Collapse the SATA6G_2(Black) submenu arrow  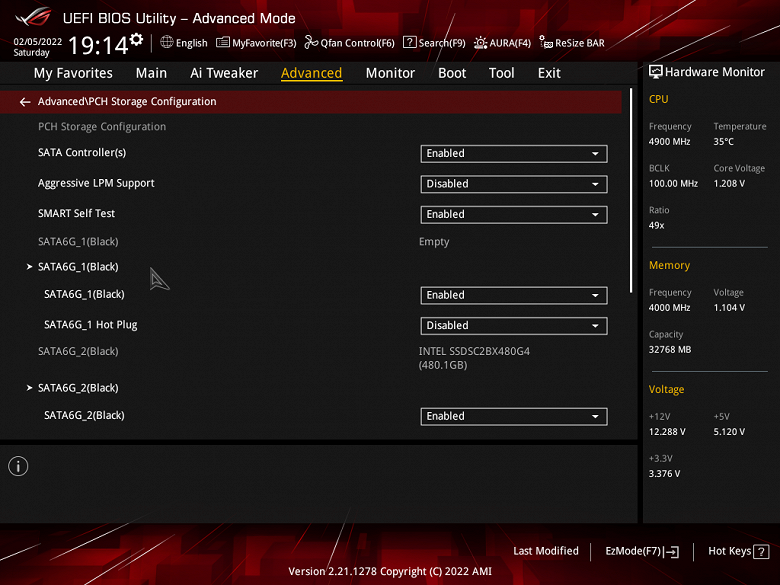[x=29, y=388]
